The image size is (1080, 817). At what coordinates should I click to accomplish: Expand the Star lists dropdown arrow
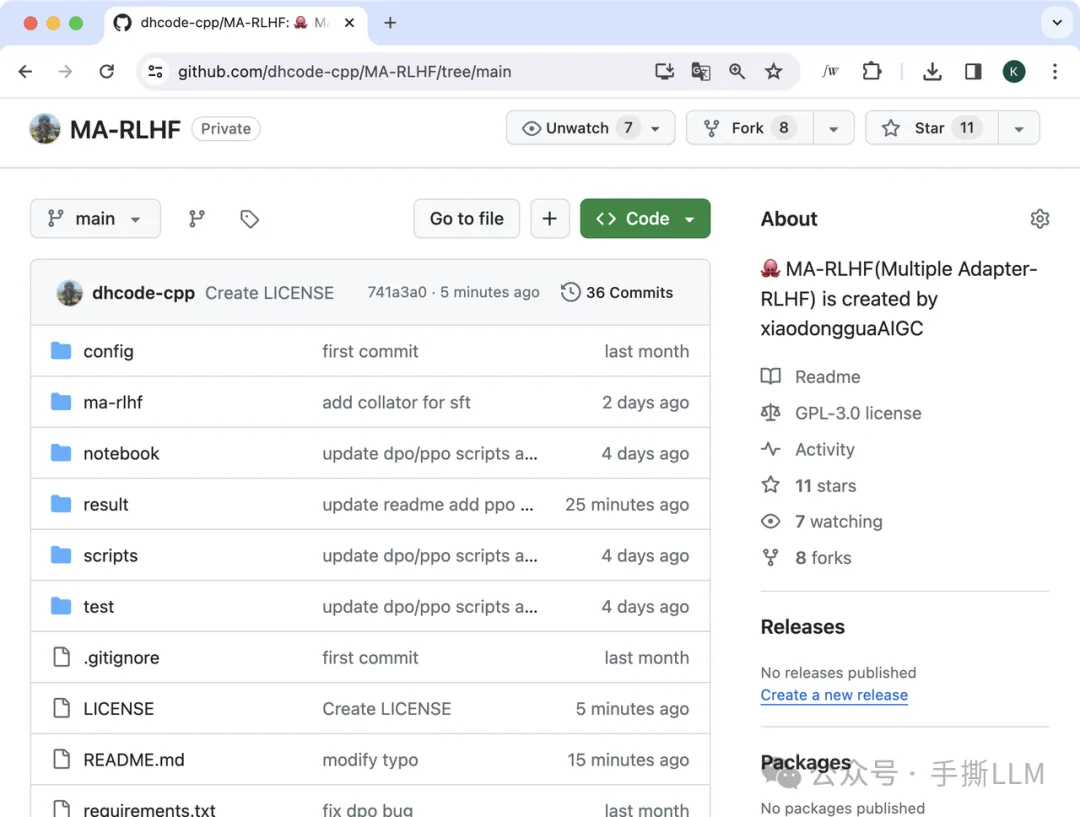[1019, 129]
